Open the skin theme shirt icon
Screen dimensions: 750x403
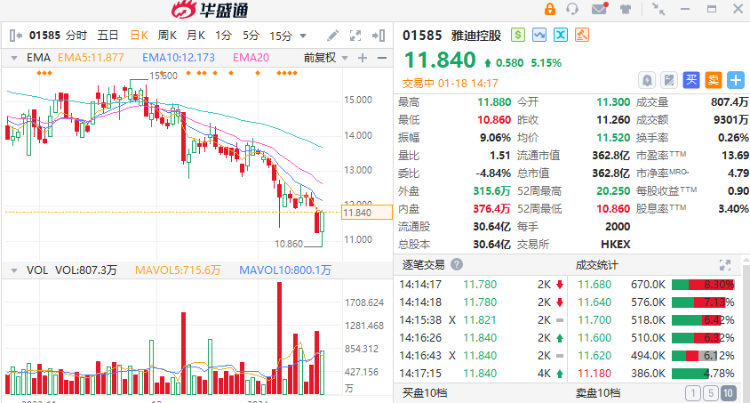tap(625, 9)
